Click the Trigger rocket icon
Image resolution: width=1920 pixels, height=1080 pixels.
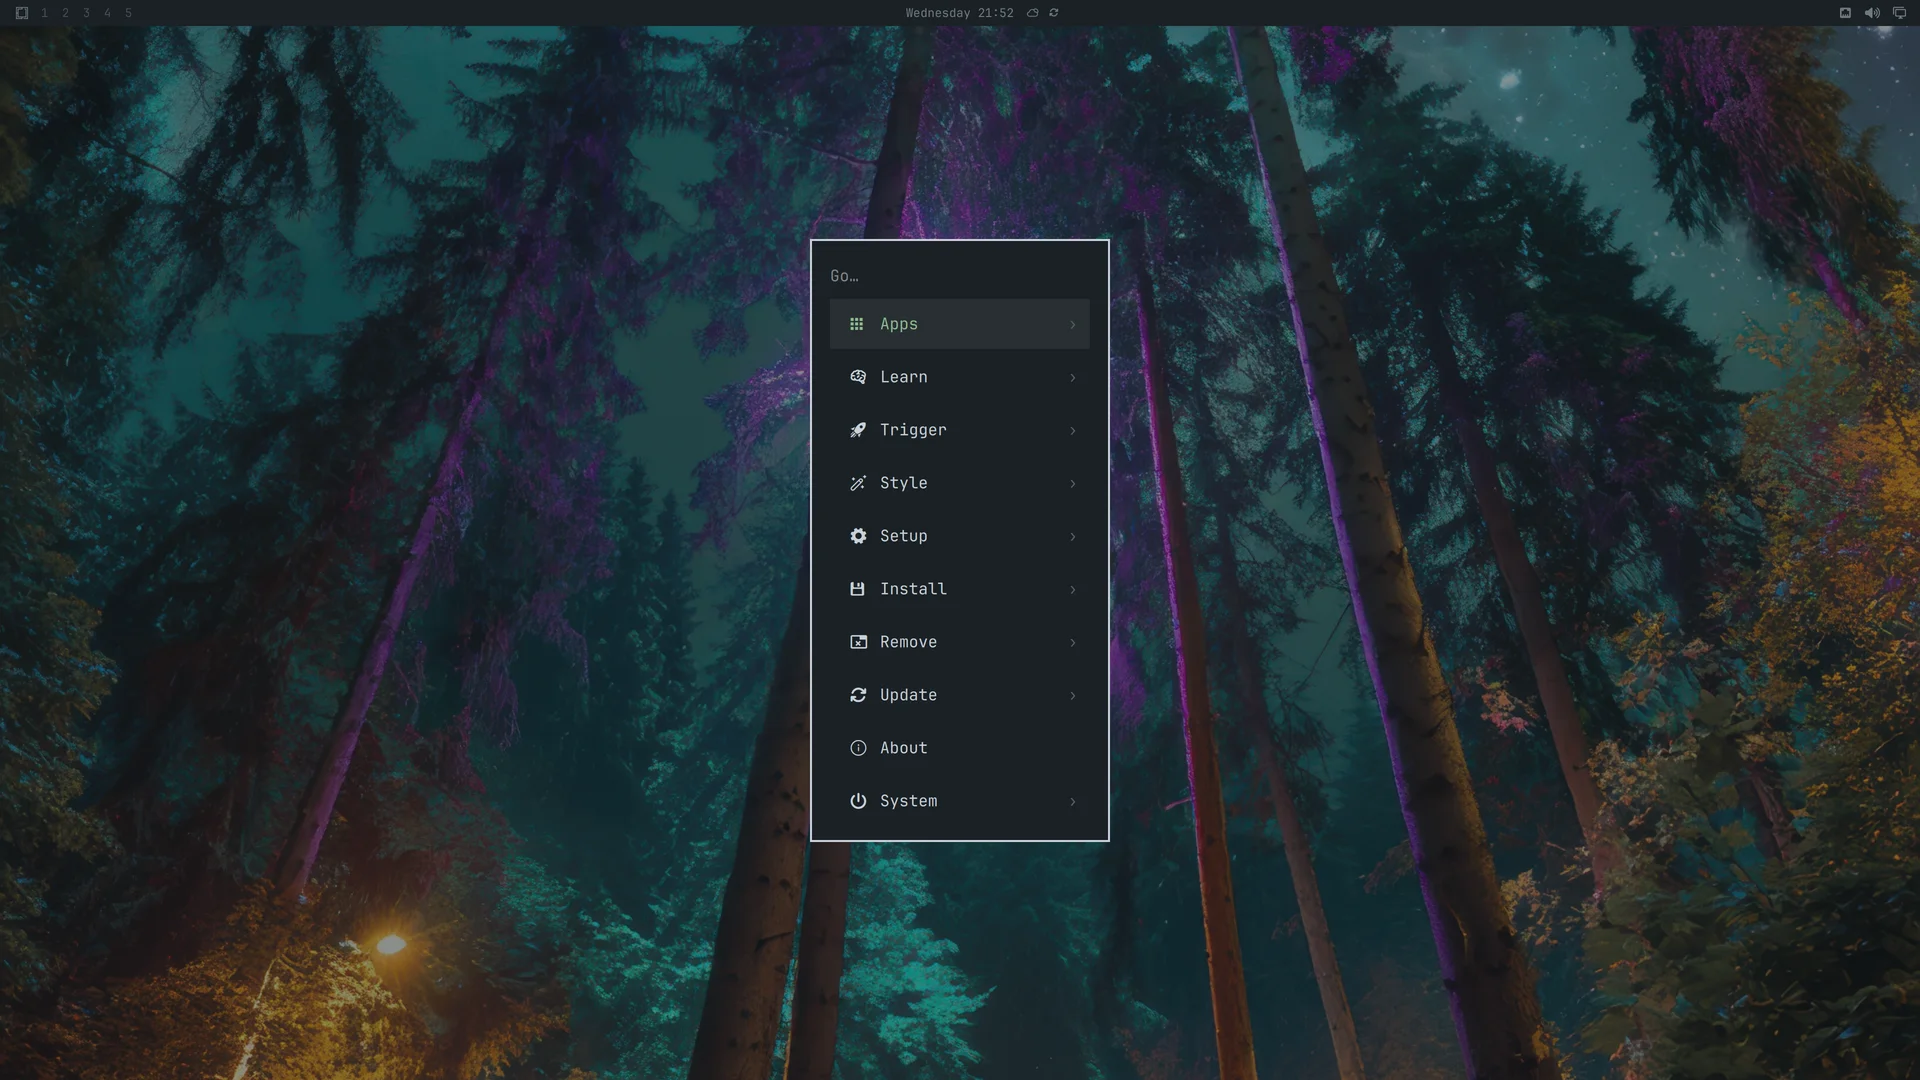click(858, 430)
